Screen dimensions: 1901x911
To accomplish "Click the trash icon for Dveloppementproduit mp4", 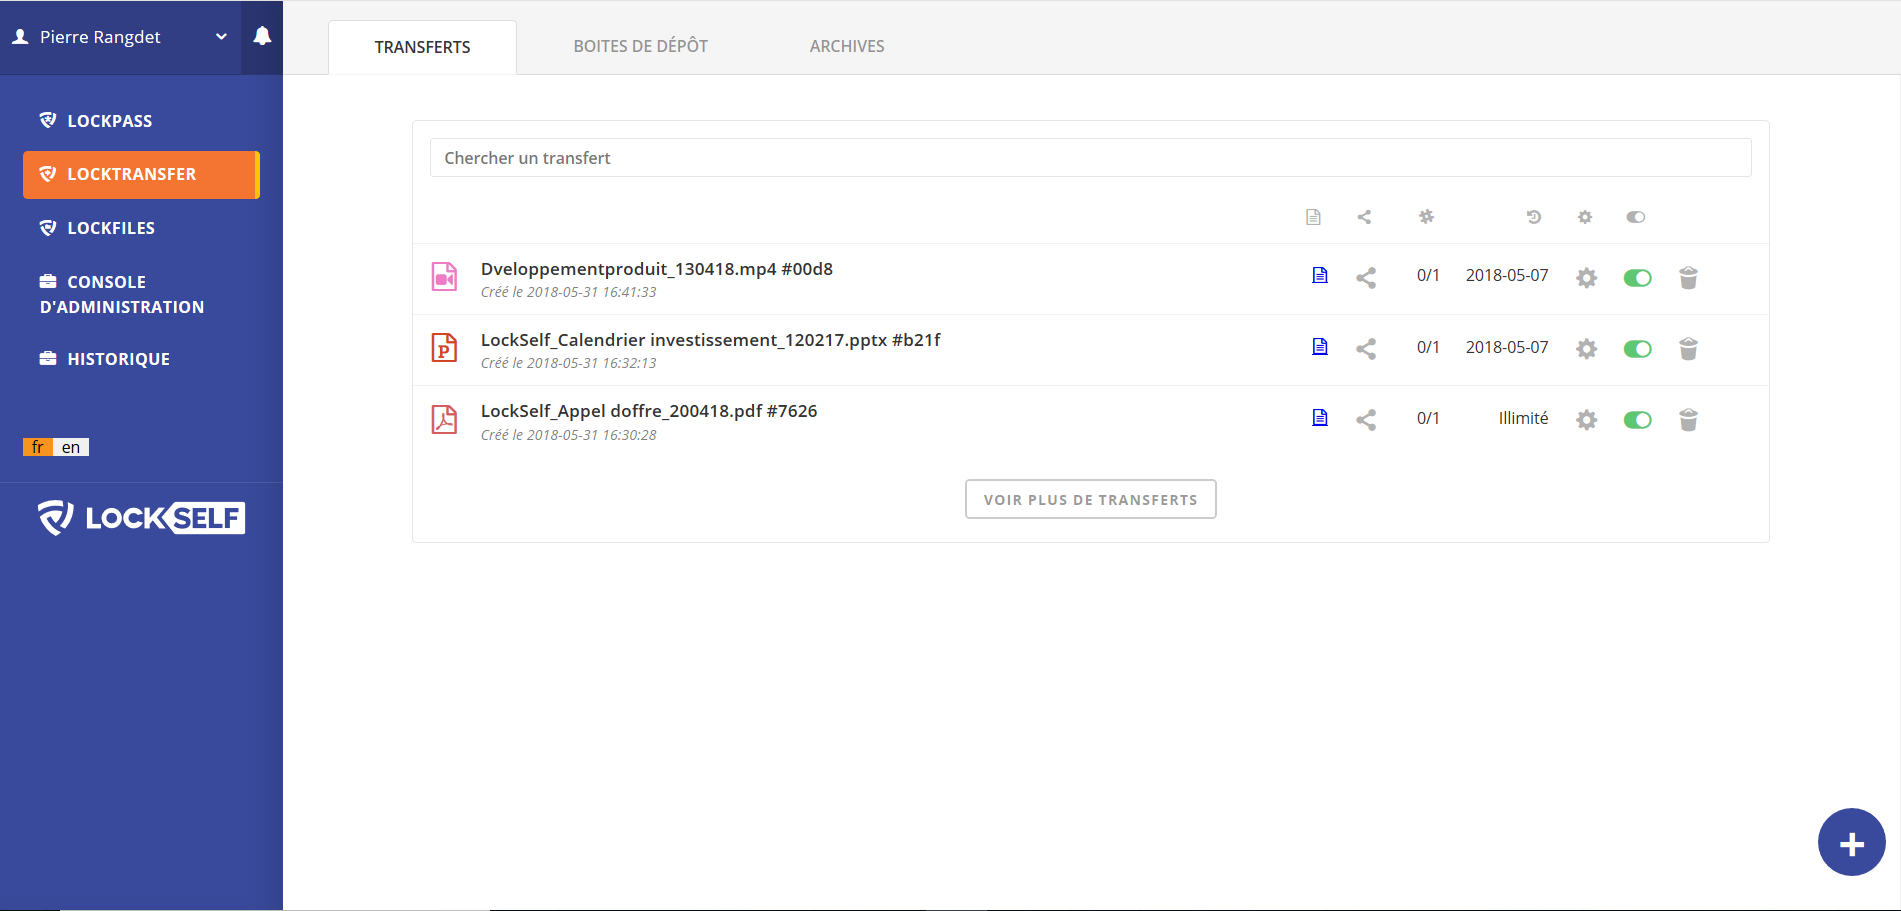I will [x=1688, y=278].
